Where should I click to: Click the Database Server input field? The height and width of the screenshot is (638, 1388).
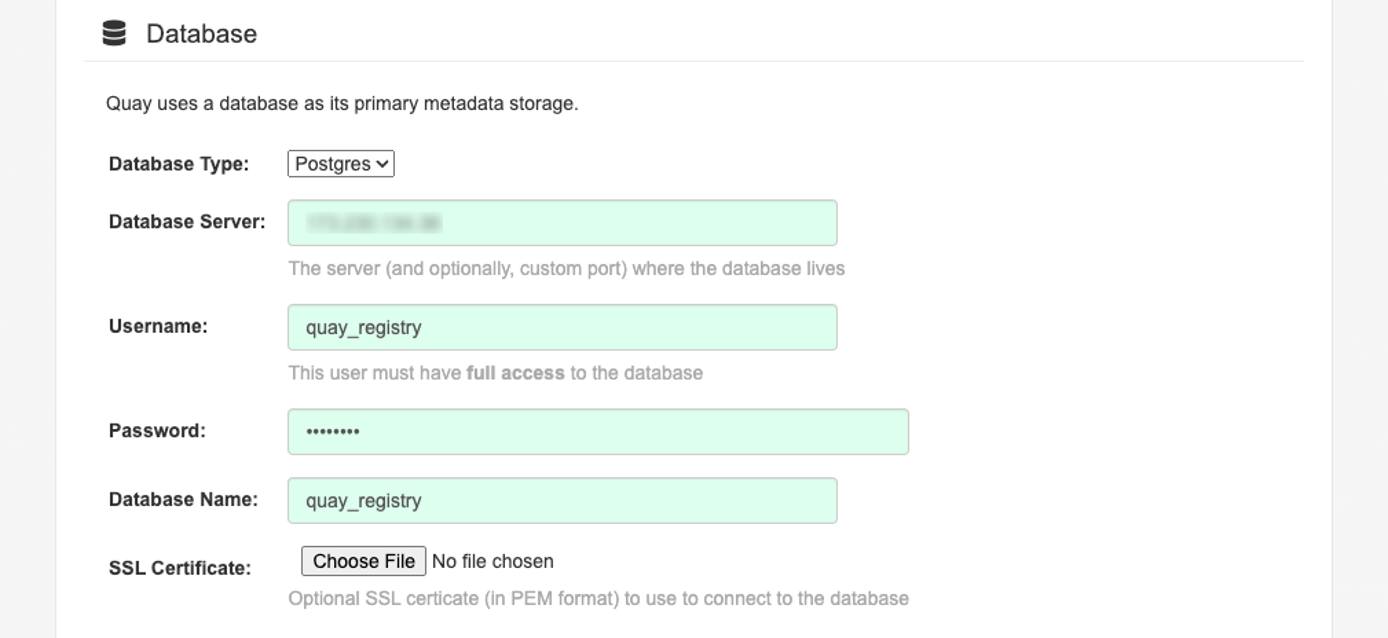pos(560,222)
